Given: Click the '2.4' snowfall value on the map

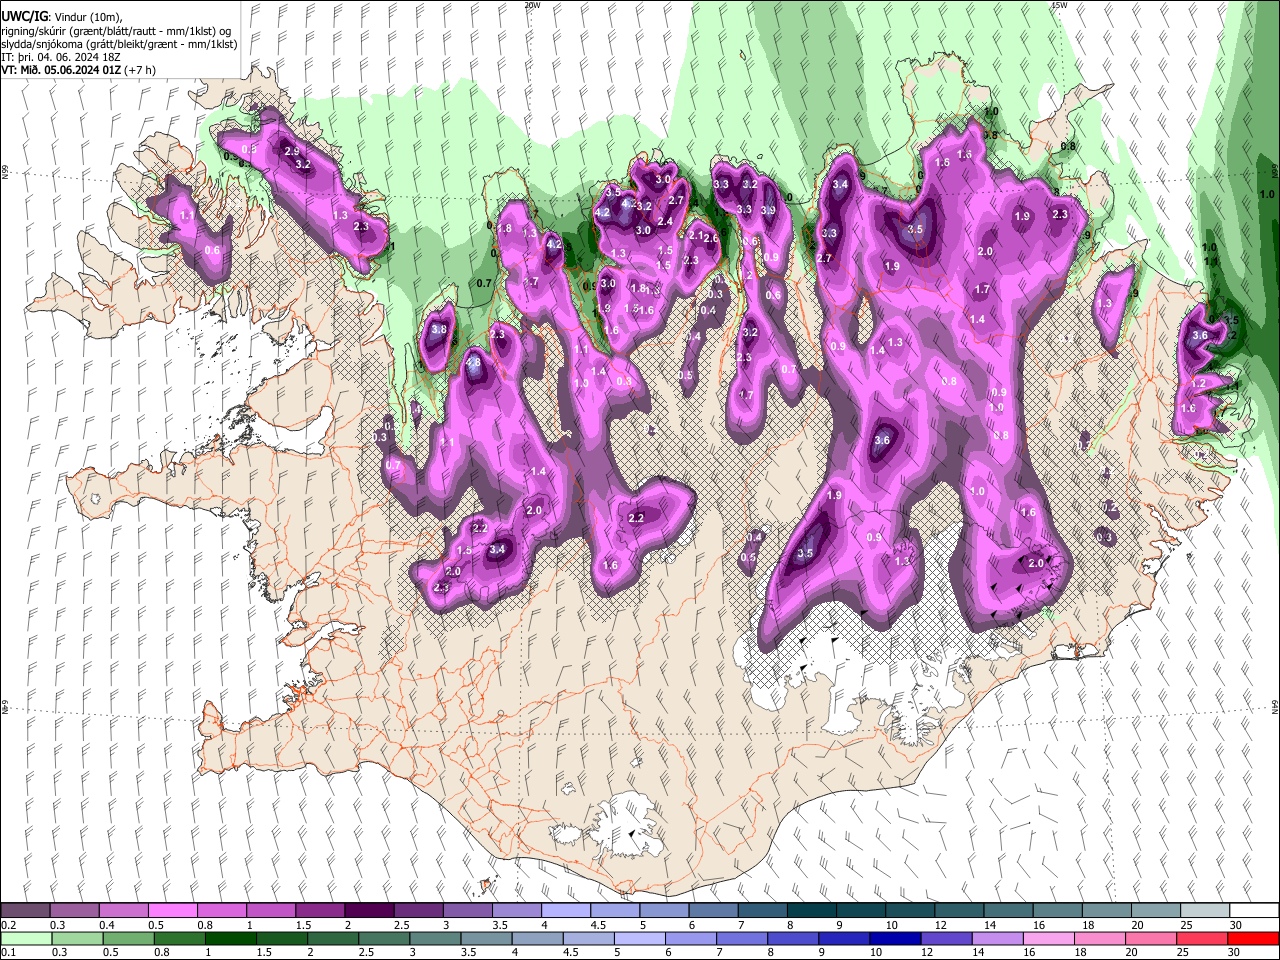Looking at the screenshot, I should (x=664, y=222).
